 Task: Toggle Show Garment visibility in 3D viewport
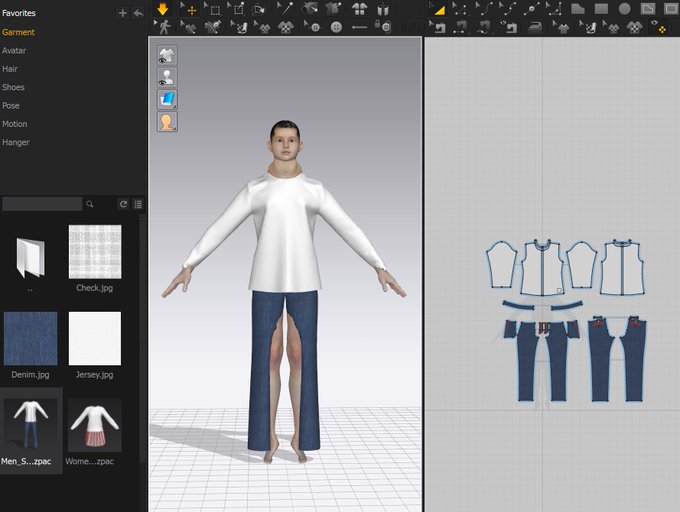167,55
